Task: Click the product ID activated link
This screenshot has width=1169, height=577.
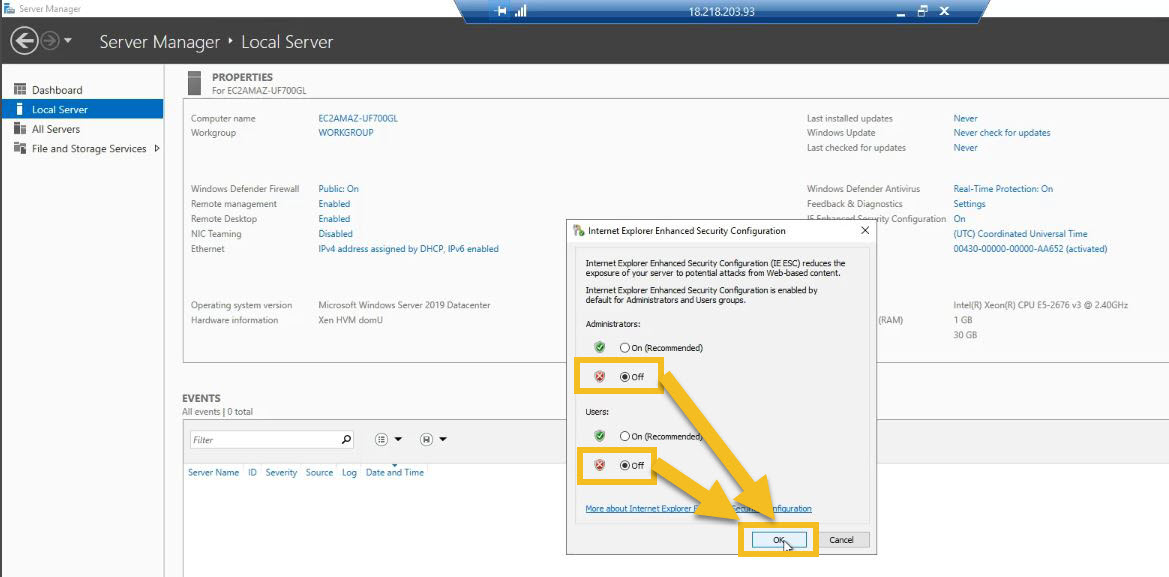Action: click(x=1030, y=249)
